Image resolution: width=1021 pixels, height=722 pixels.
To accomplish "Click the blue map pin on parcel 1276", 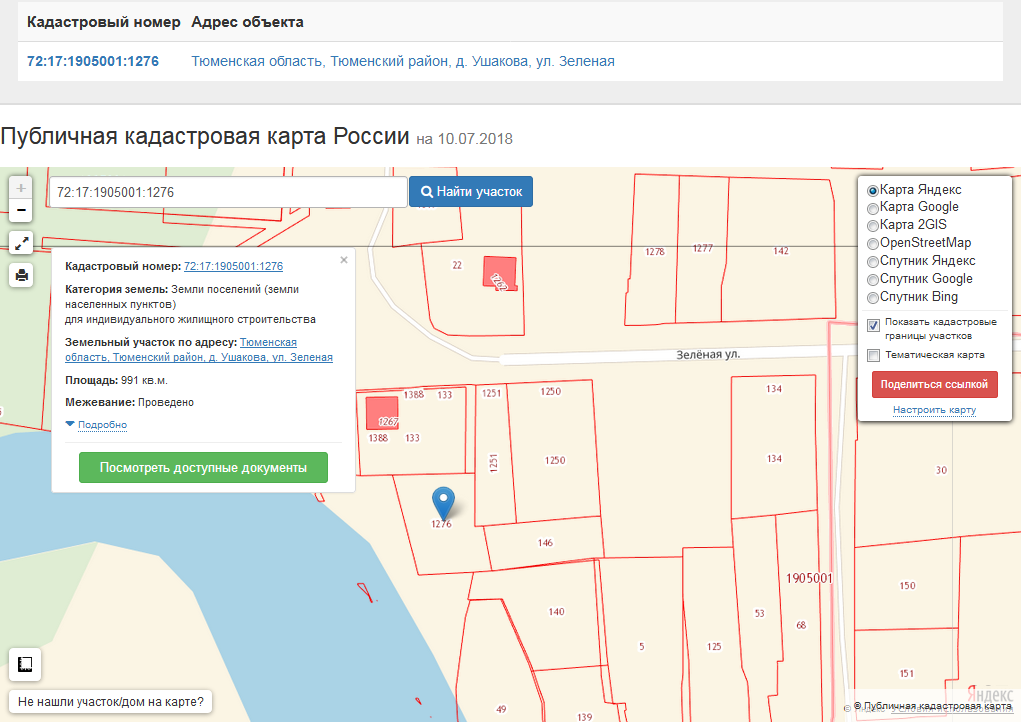I will click(x=443, y=503).
